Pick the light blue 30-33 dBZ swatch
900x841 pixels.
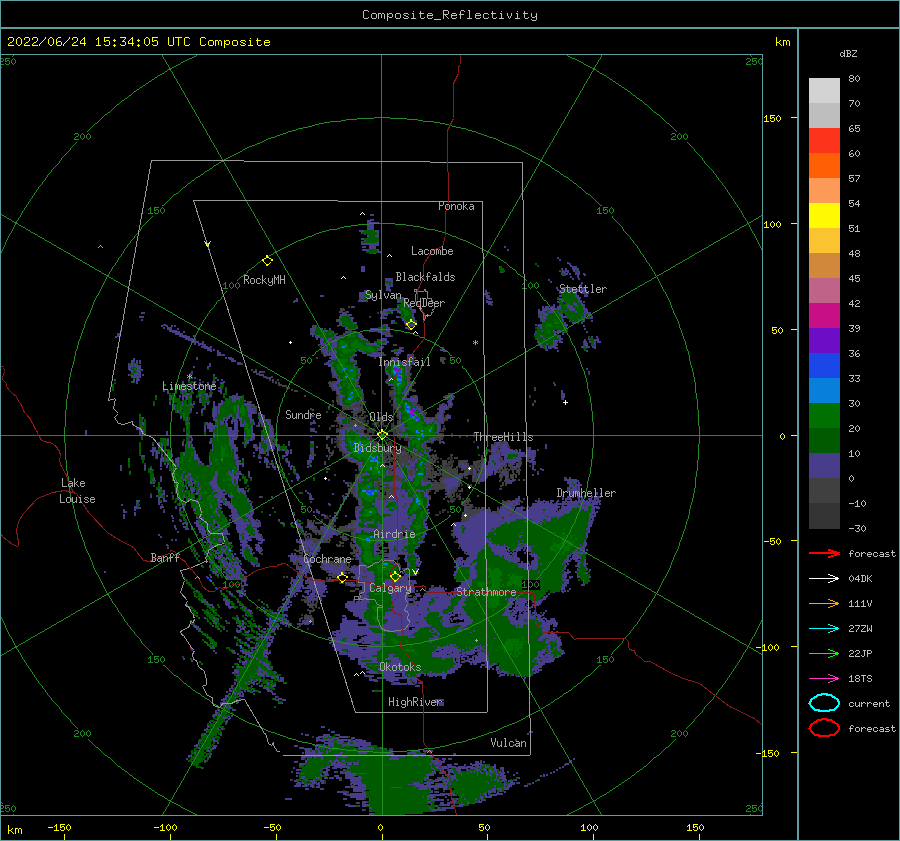click(x=824, y=390)
